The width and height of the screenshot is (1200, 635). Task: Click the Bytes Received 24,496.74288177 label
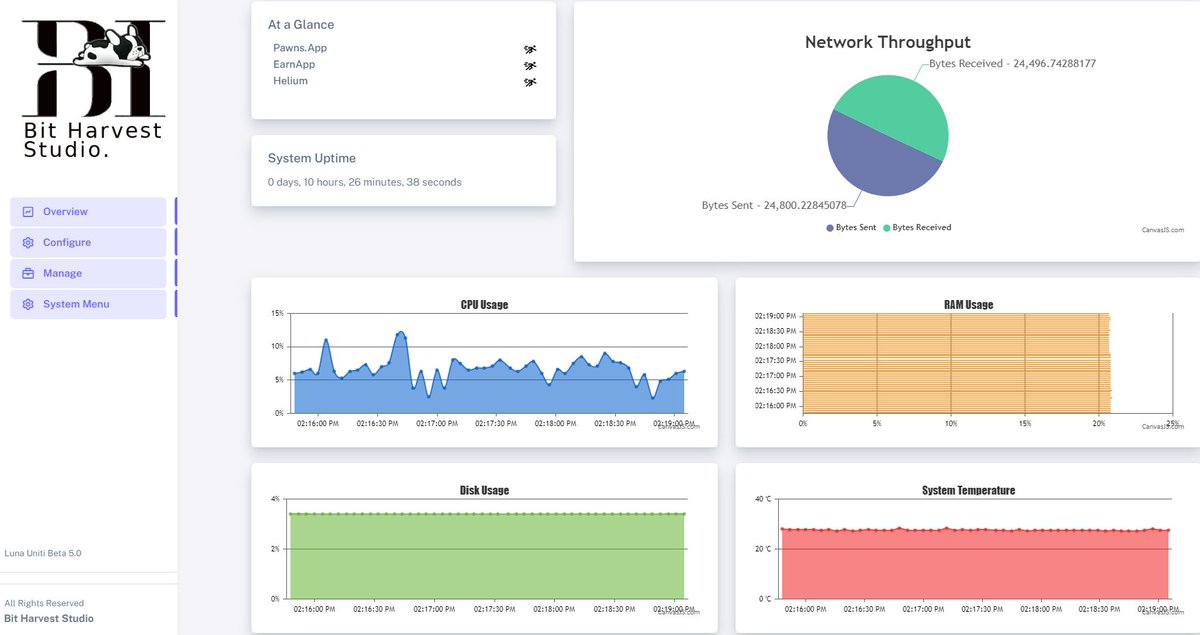pyautogui.click(x=1013, y=64)
